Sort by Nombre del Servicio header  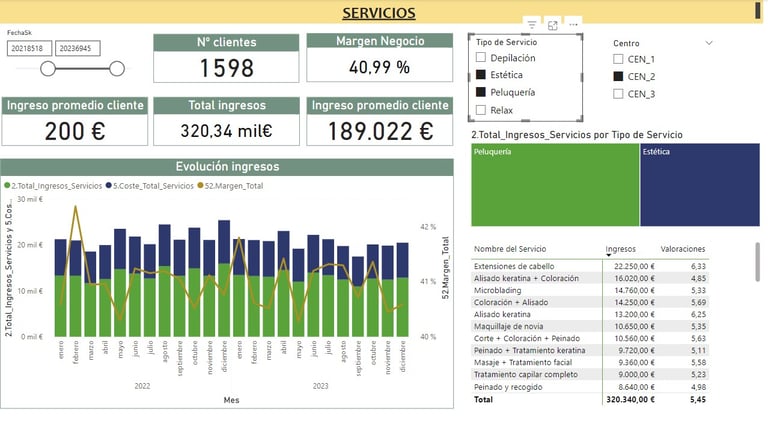509,249
